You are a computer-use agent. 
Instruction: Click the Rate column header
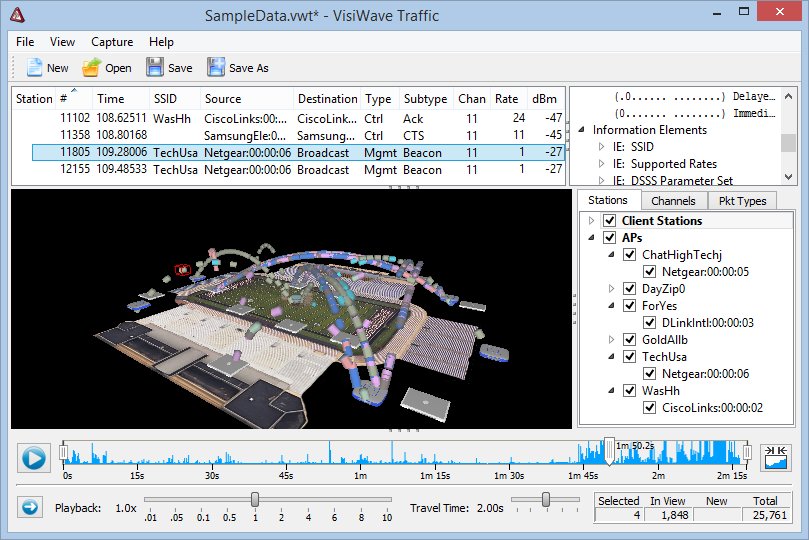[508, 99]
